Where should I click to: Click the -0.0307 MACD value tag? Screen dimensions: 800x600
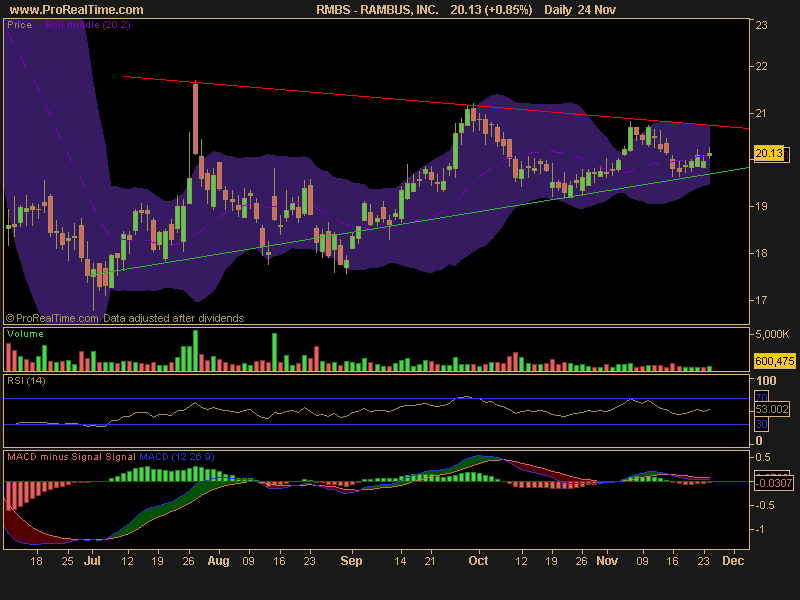774,483
